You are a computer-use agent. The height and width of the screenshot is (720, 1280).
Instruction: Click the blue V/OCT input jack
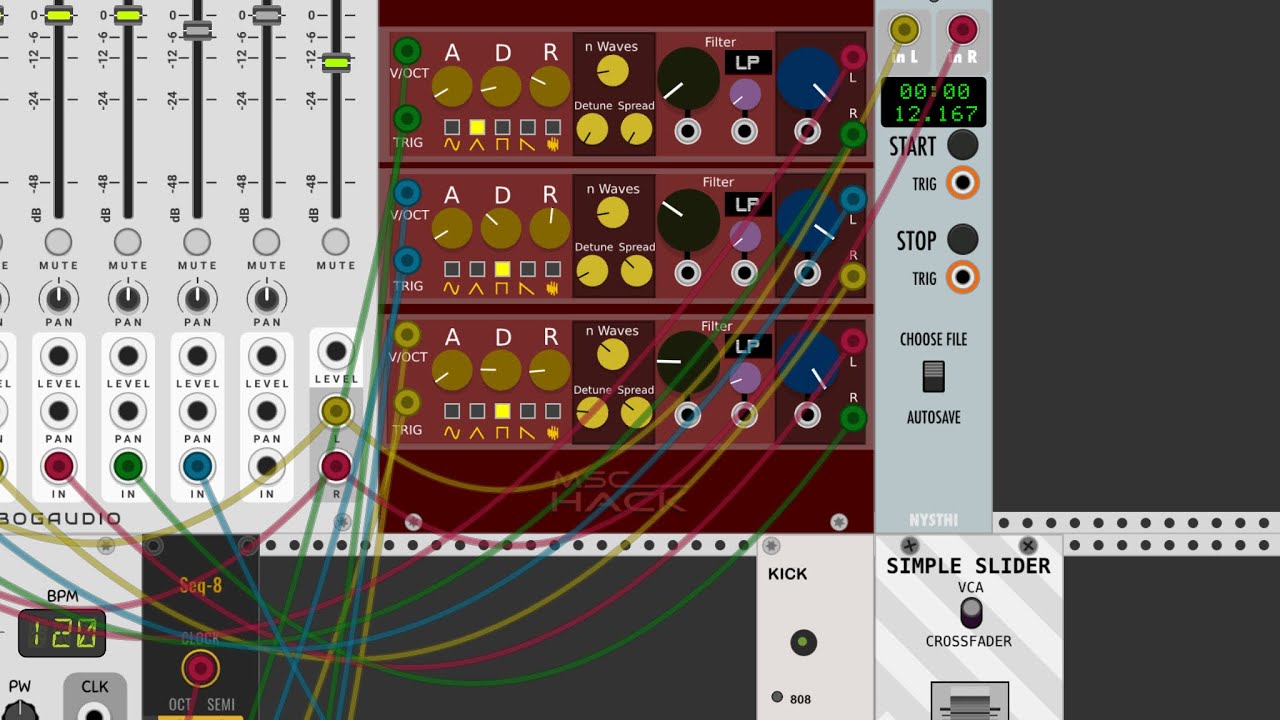(x=407, y=192)
